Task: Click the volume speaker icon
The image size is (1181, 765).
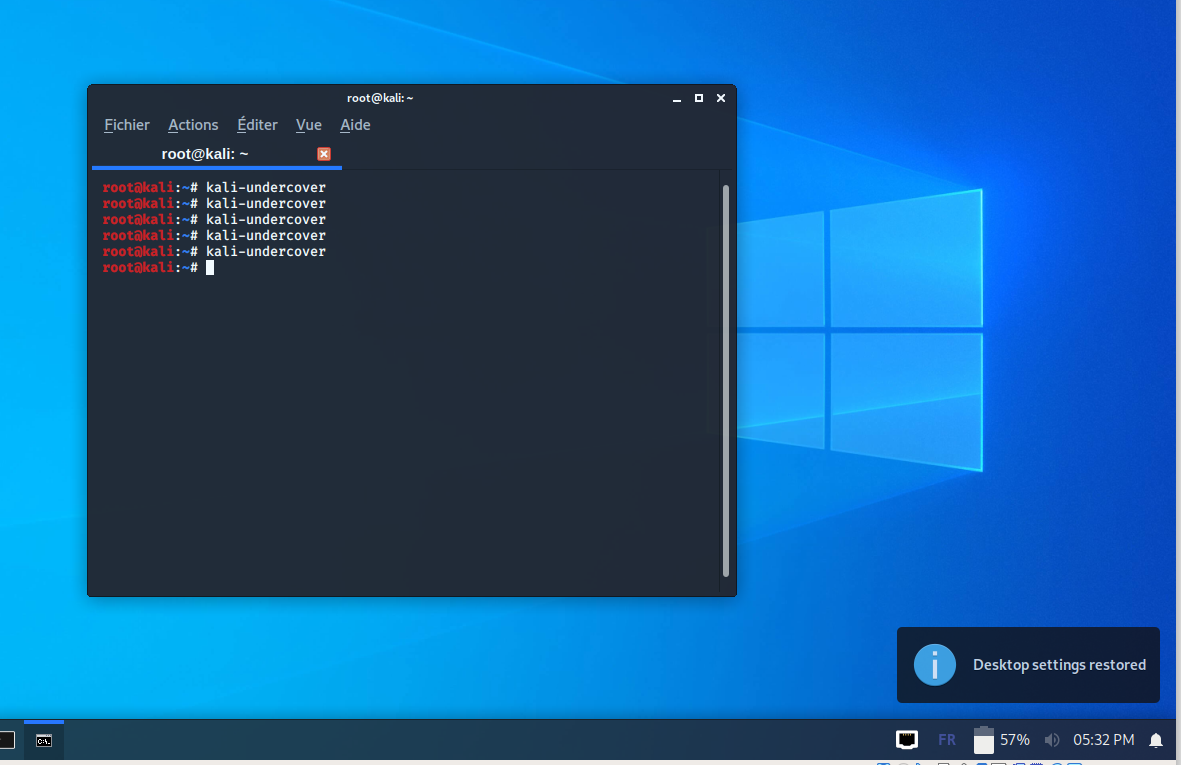Action: (1052, 740)
